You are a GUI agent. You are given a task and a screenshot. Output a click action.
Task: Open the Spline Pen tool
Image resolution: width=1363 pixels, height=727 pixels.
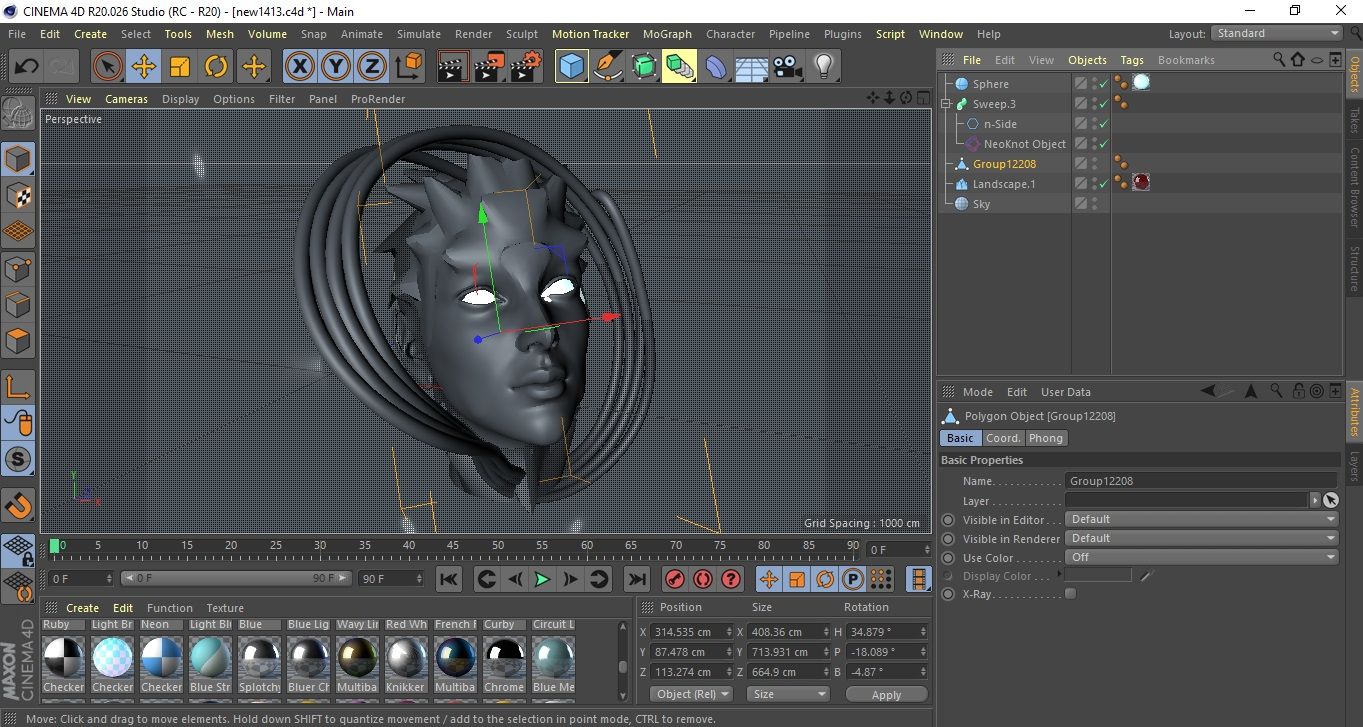coord(608,67)
